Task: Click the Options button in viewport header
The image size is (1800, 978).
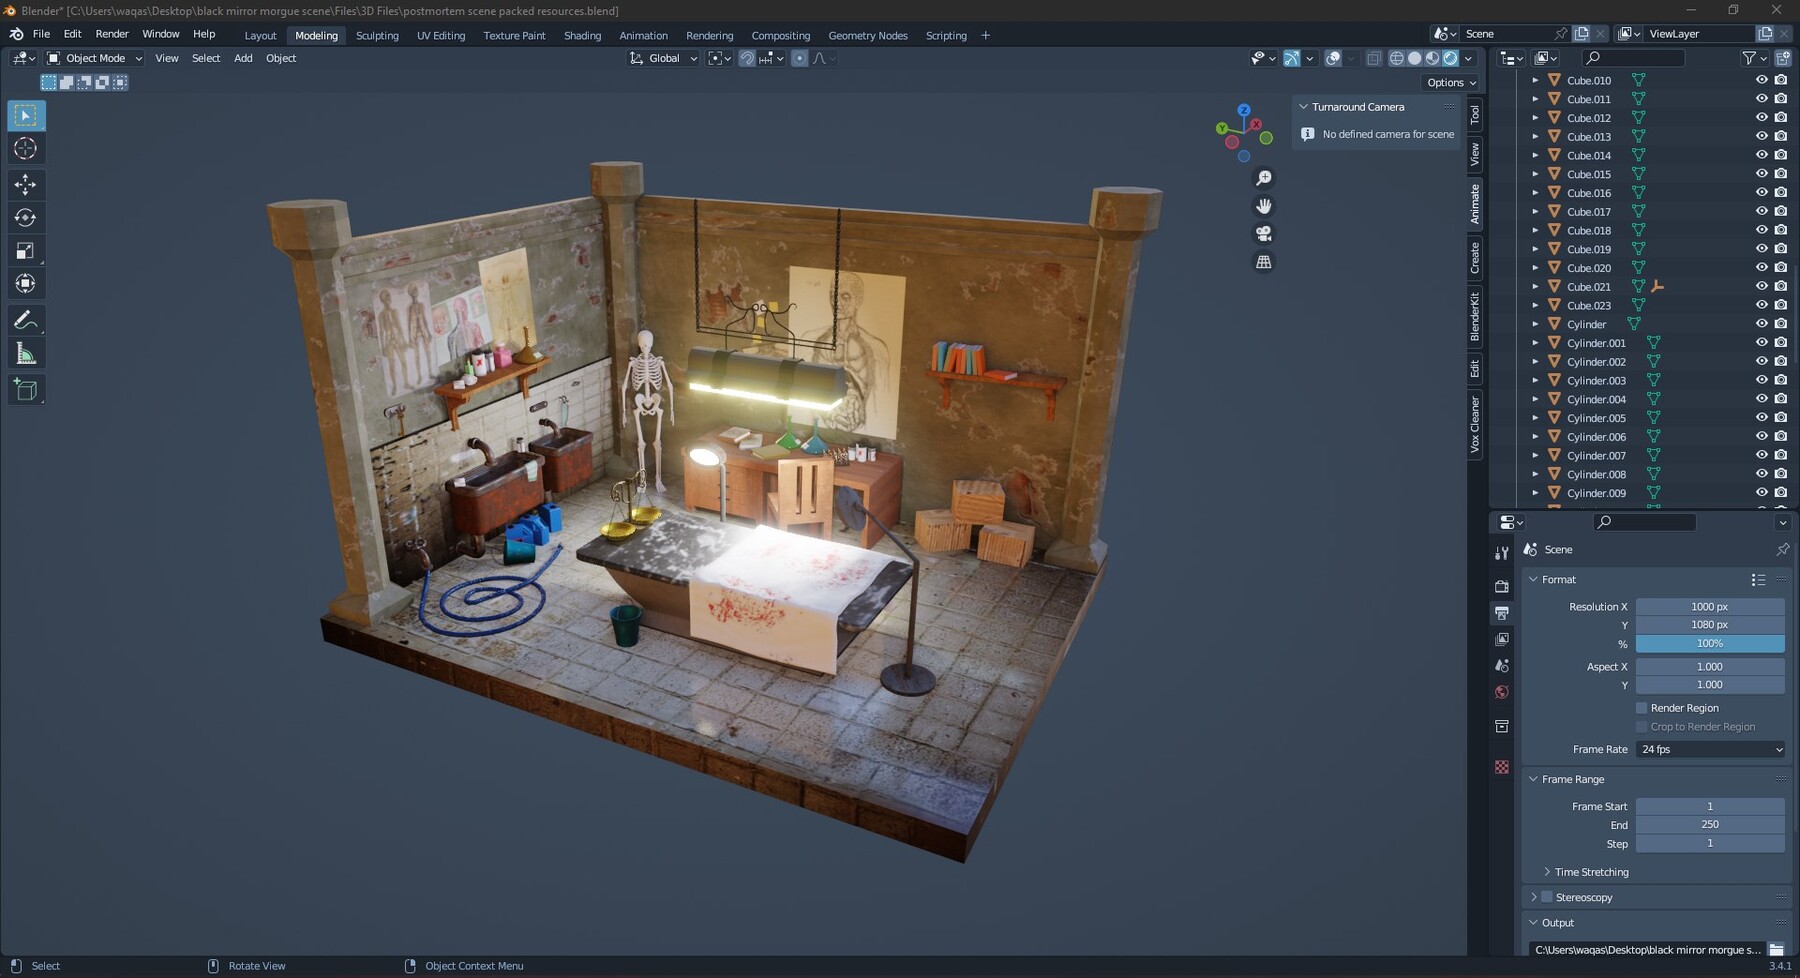Action: pyautogui.click(x=1449, y=82)
